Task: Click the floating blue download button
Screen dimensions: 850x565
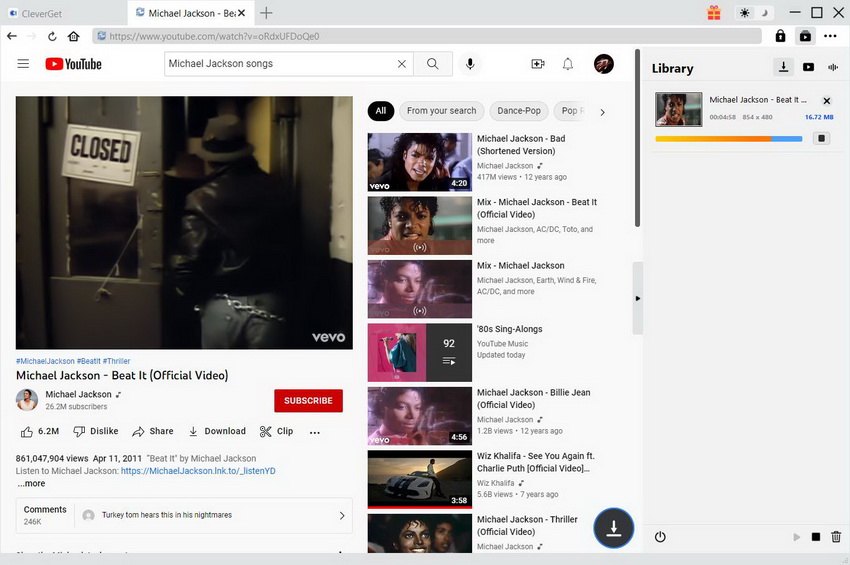Action: click(614, 528)
